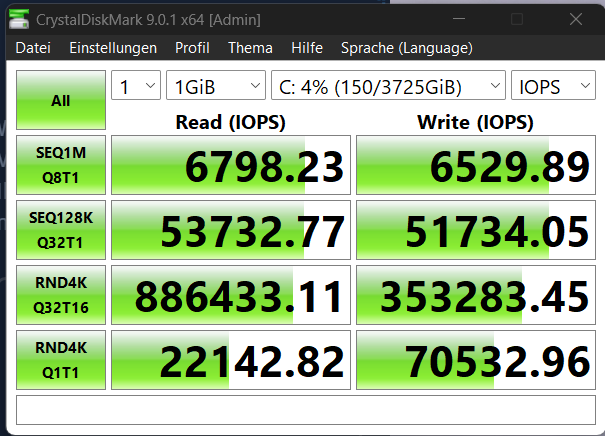Click the RND4K Q1T1 read result 22142.82
Viewport: 605px width, 436px height.
[x=231, y=360]
